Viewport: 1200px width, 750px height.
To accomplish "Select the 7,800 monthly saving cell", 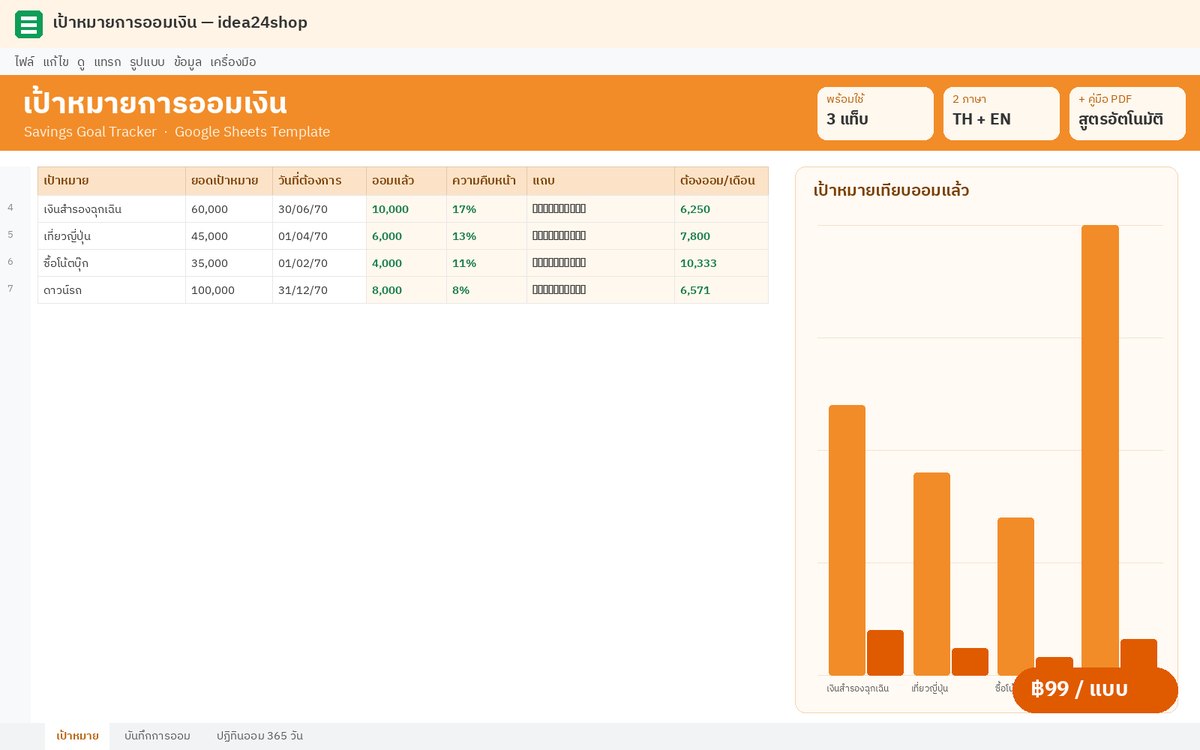I will [721, 236].
